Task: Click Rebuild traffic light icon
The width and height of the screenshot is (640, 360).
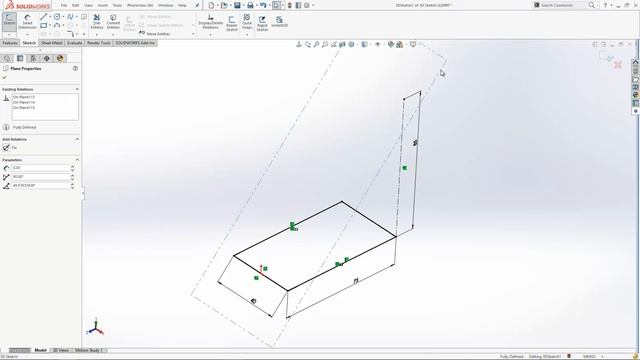Action: [x=289, y=5]
